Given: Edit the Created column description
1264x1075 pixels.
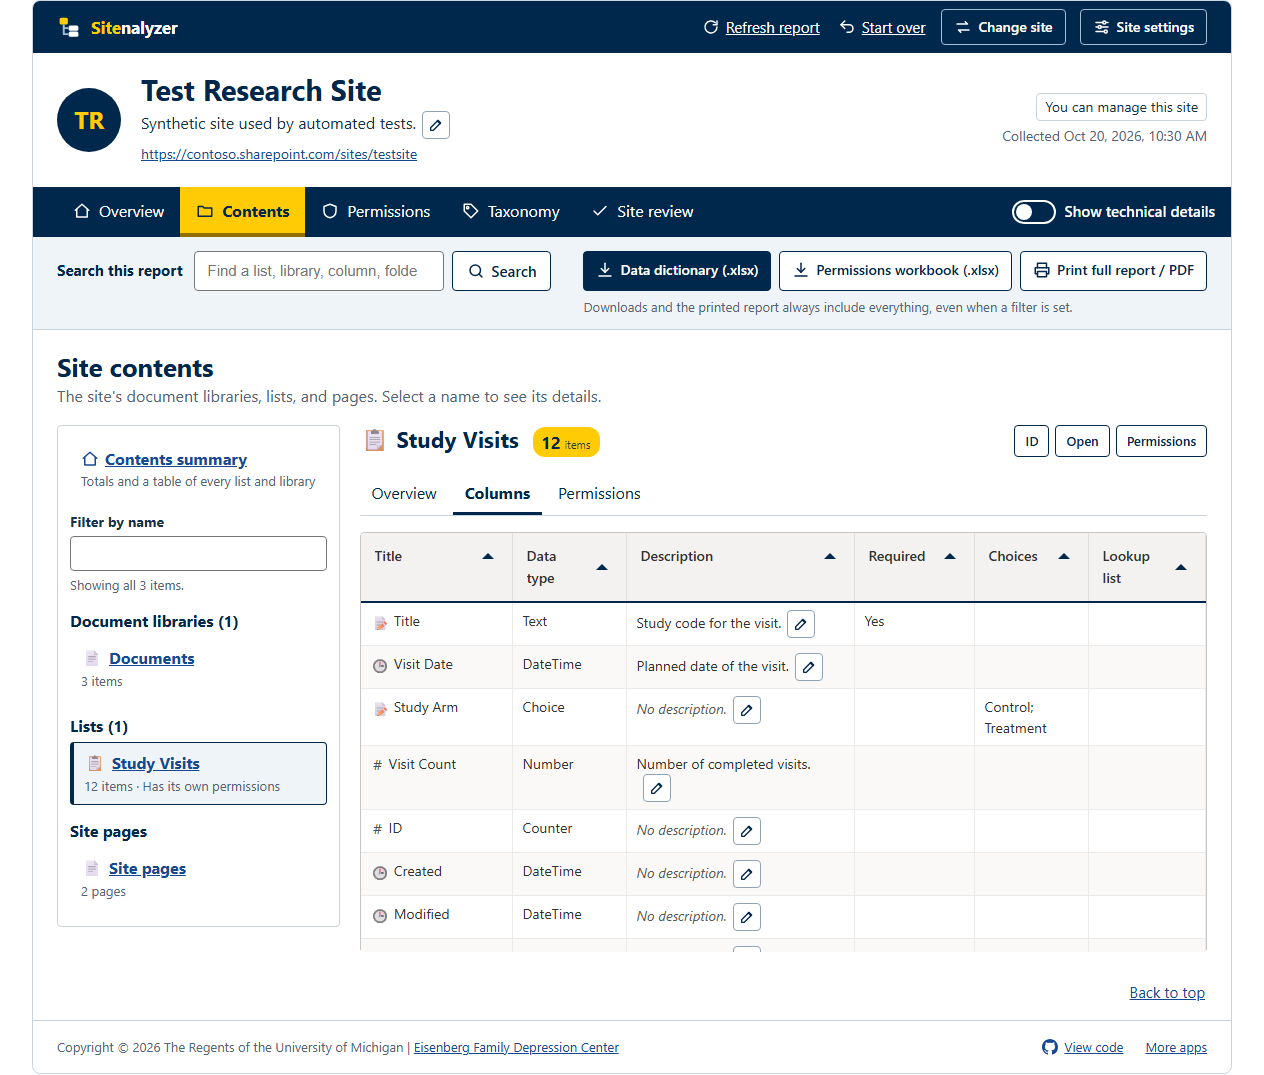Looking at the screenshot, I should 747,874.
